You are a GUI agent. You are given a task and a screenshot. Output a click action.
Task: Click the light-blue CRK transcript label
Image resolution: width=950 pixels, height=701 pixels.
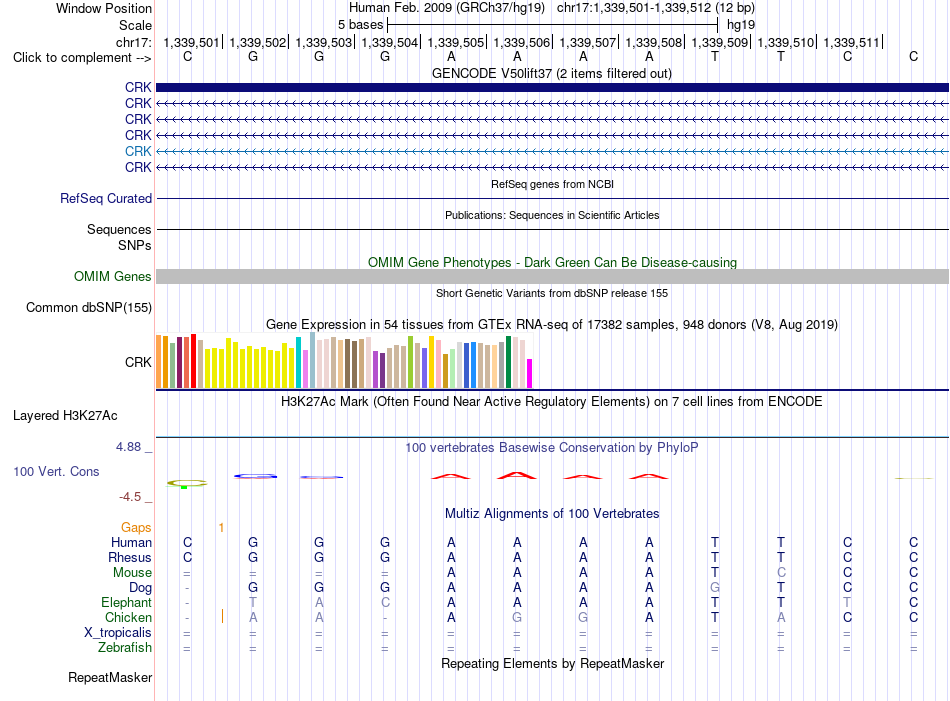coord(138,151)
